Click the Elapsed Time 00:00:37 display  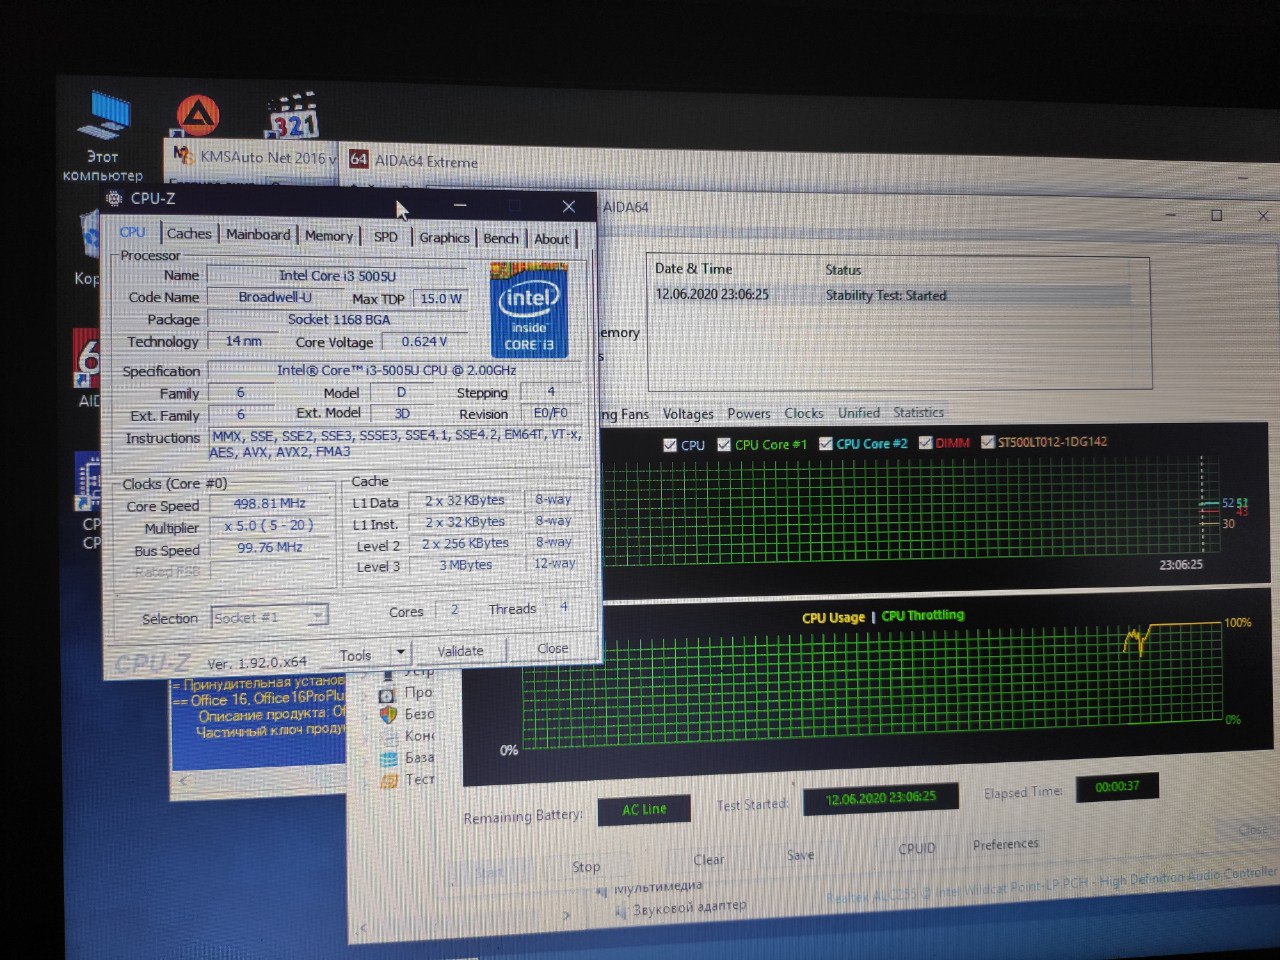coord(1117,787)
